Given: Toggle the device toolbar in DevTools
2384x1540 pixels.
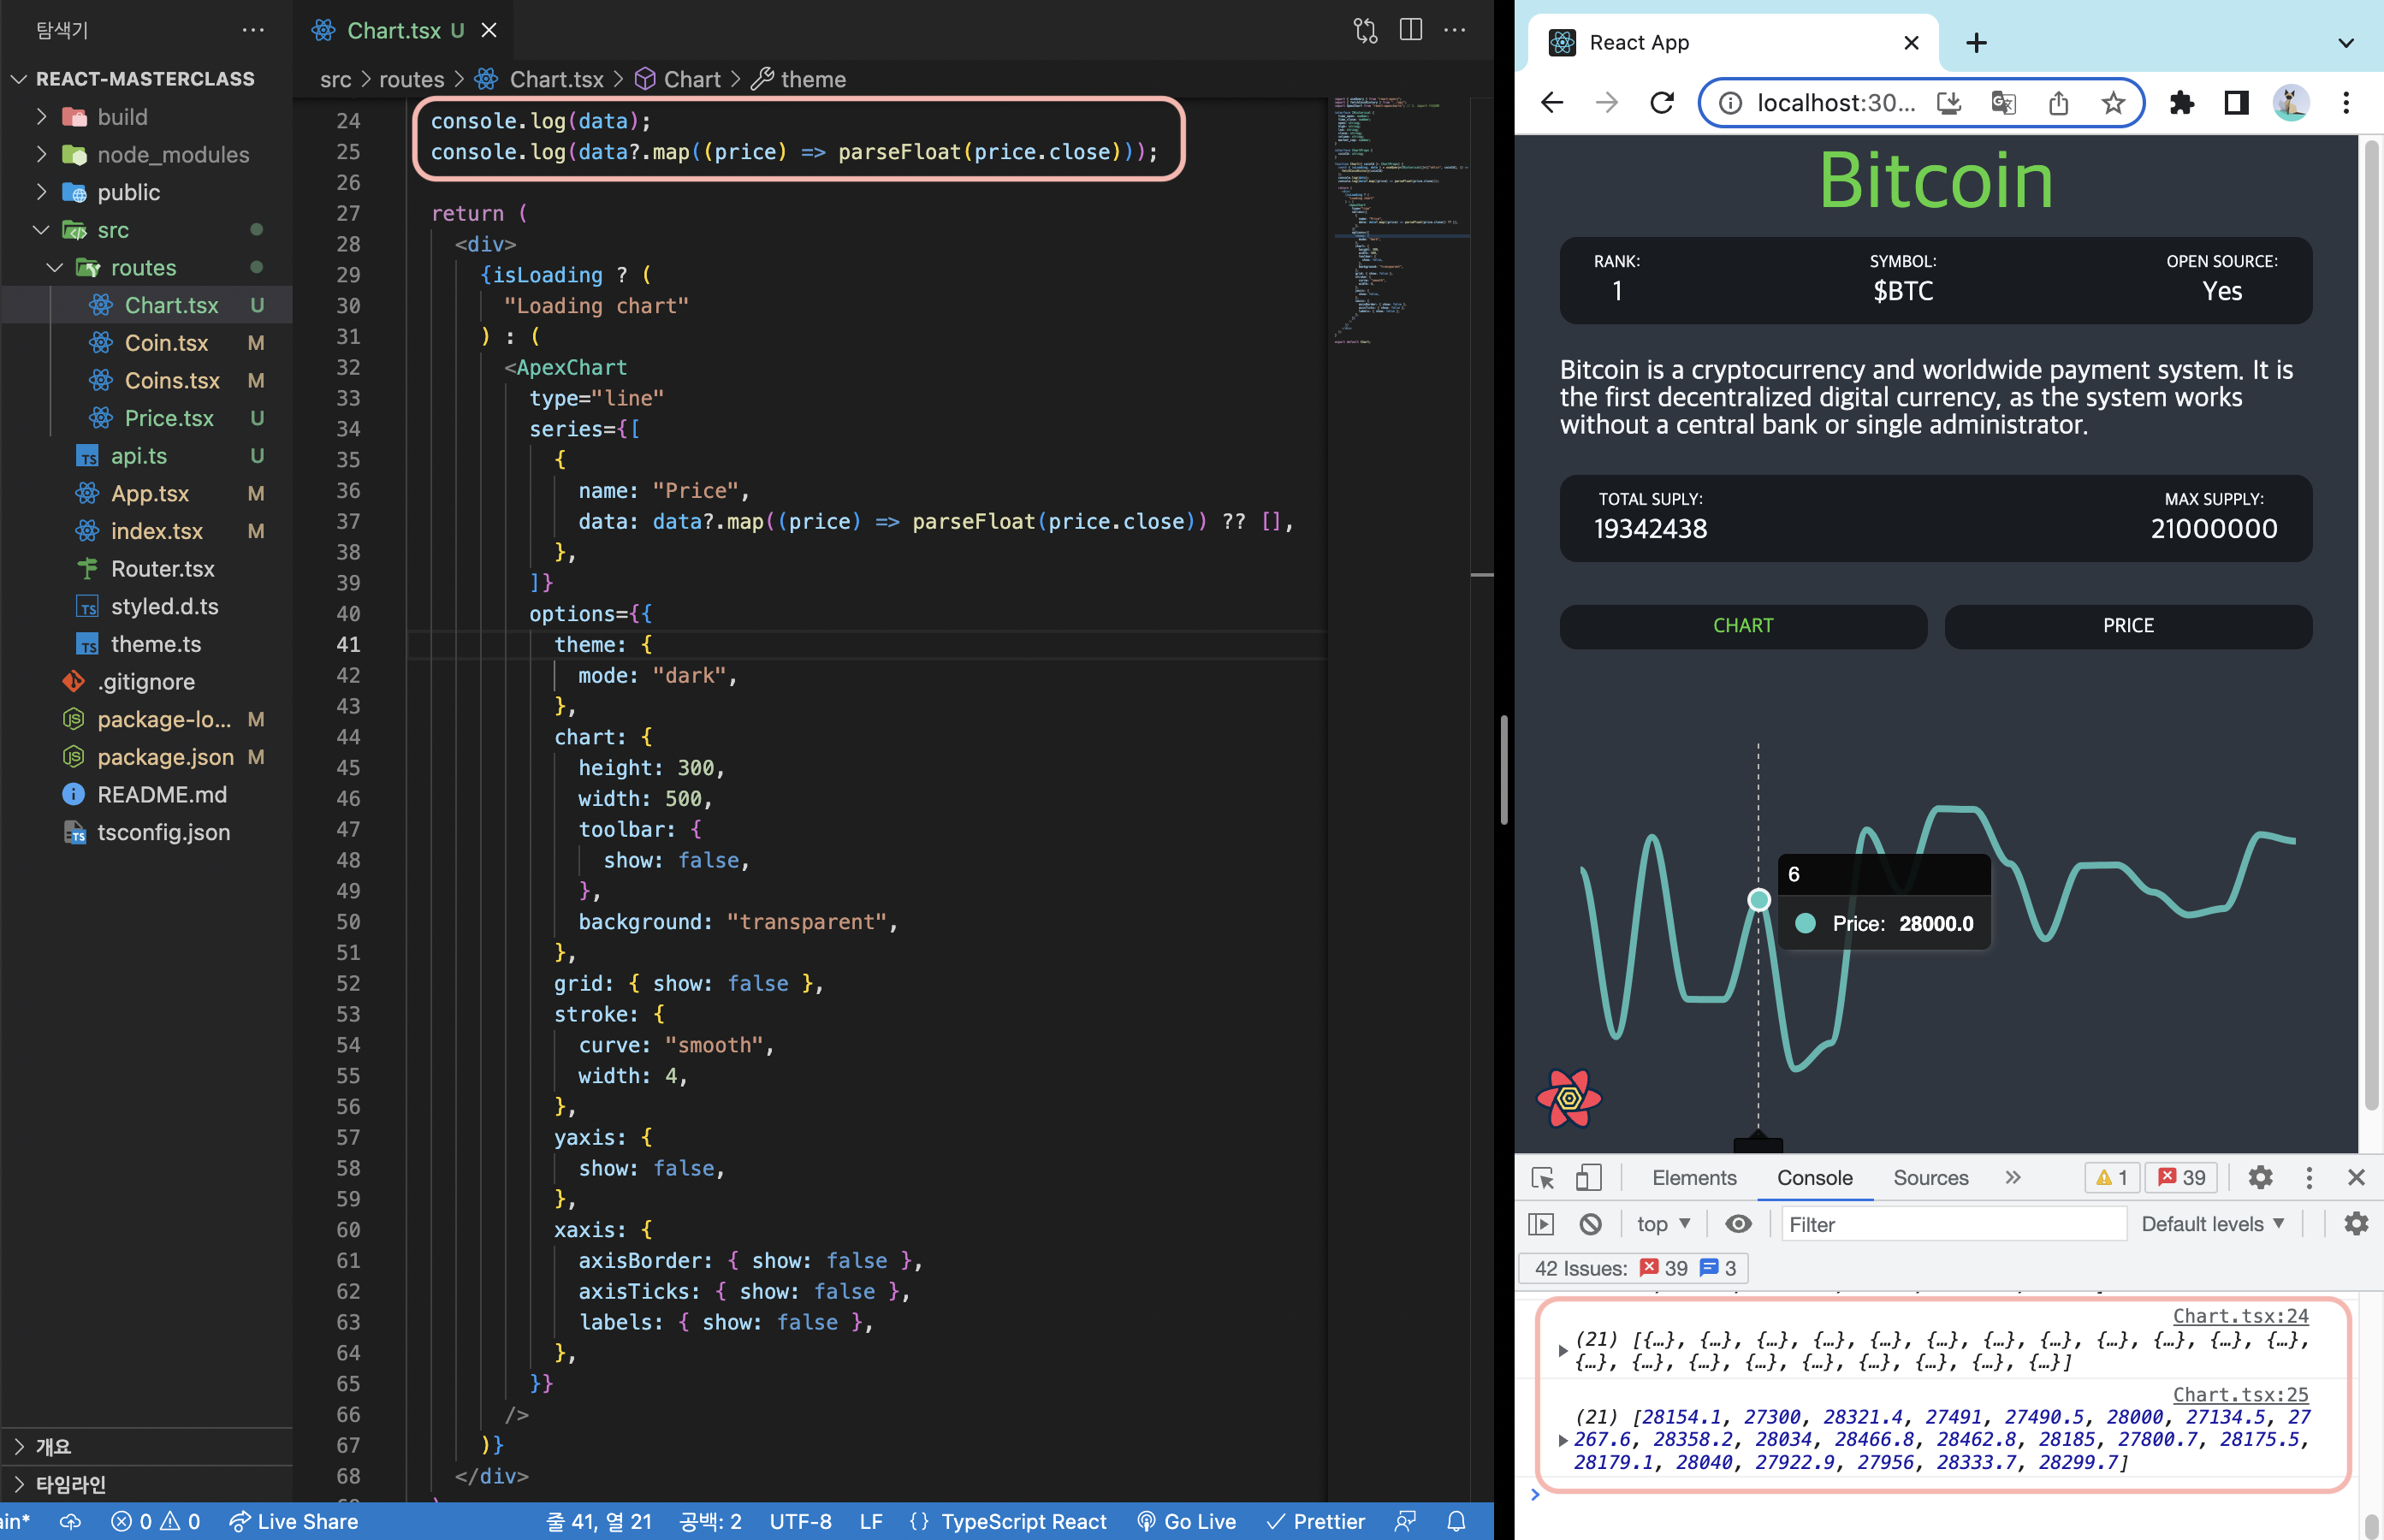Looking at the screenshot, I should pos(1588,1177).
